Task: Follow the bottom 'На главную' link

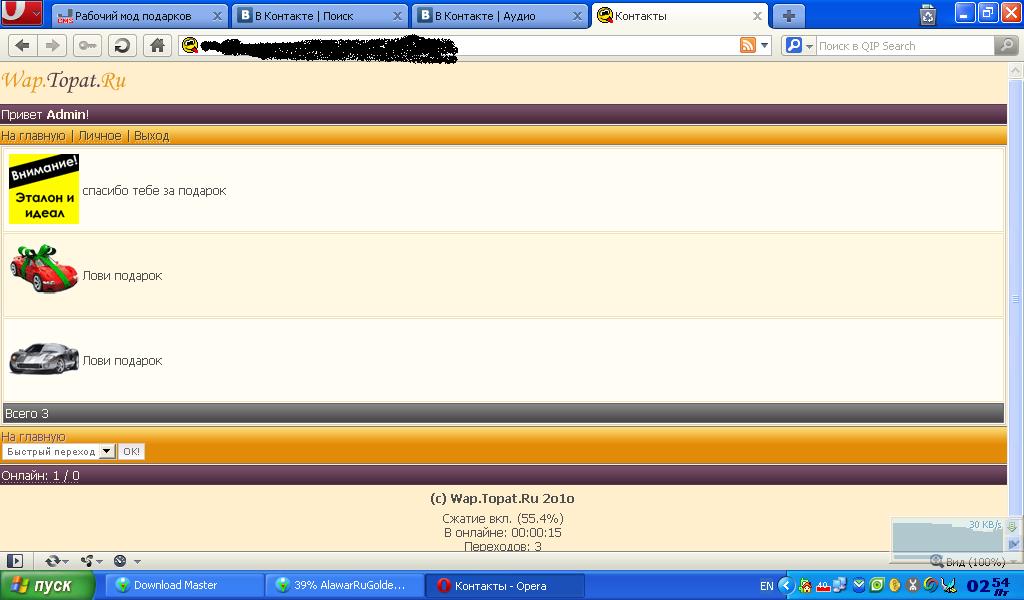Action: pos(33,437)
